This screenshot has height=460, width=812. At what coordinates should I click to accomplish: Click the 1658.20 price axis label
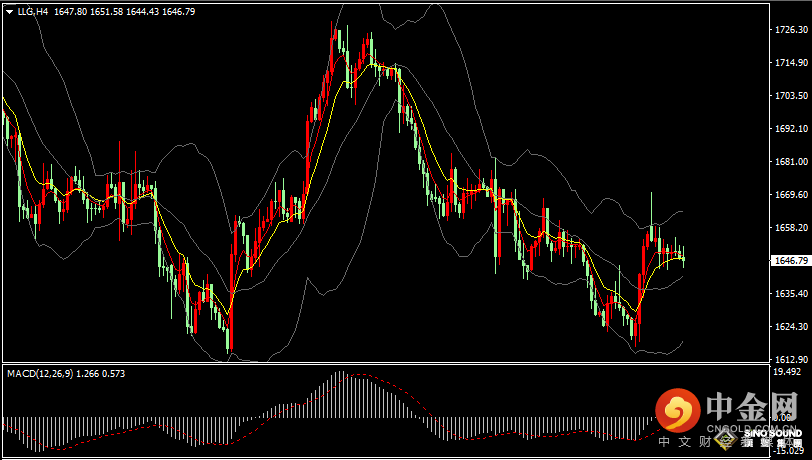[791, 227]
